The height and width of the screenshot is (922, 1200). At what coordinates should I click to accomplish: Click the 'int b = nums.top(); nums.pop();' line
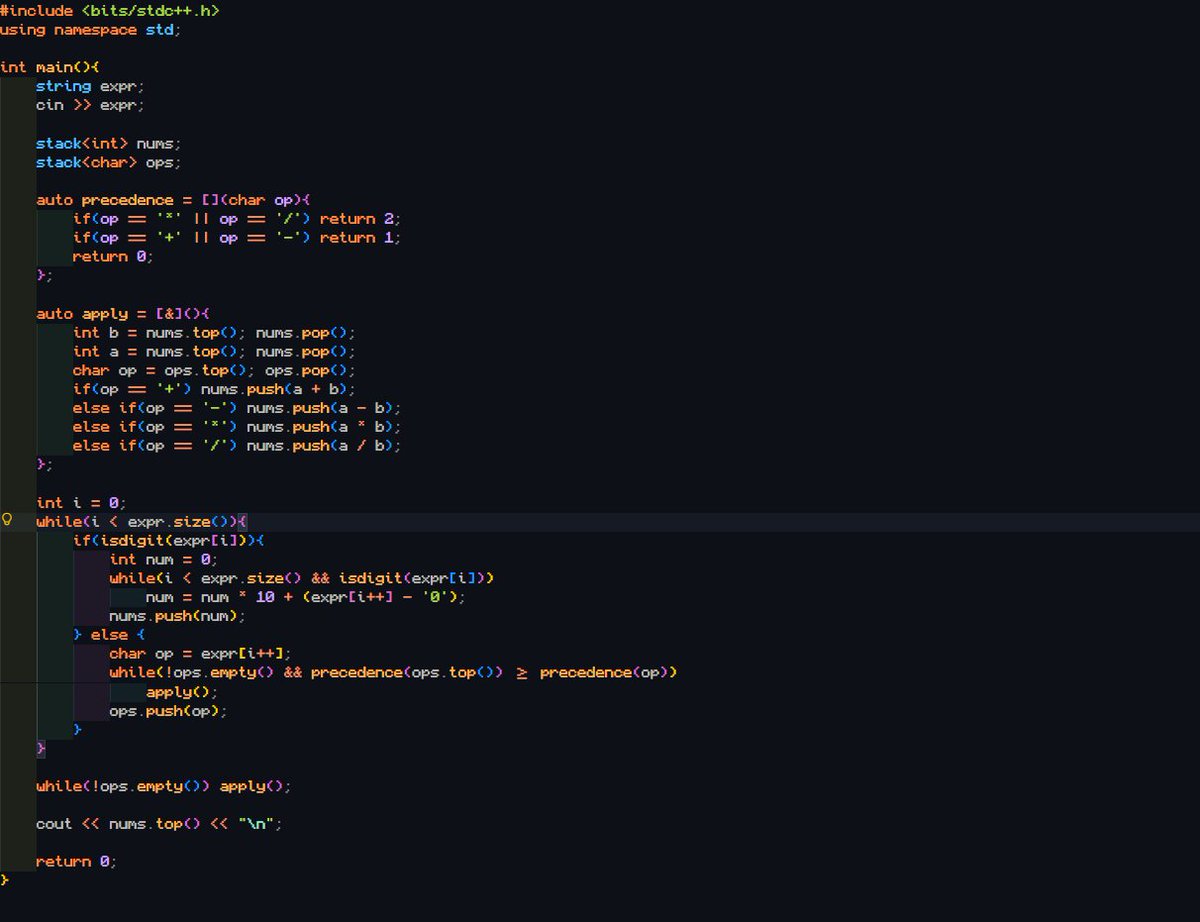click(x=215, y=333)
